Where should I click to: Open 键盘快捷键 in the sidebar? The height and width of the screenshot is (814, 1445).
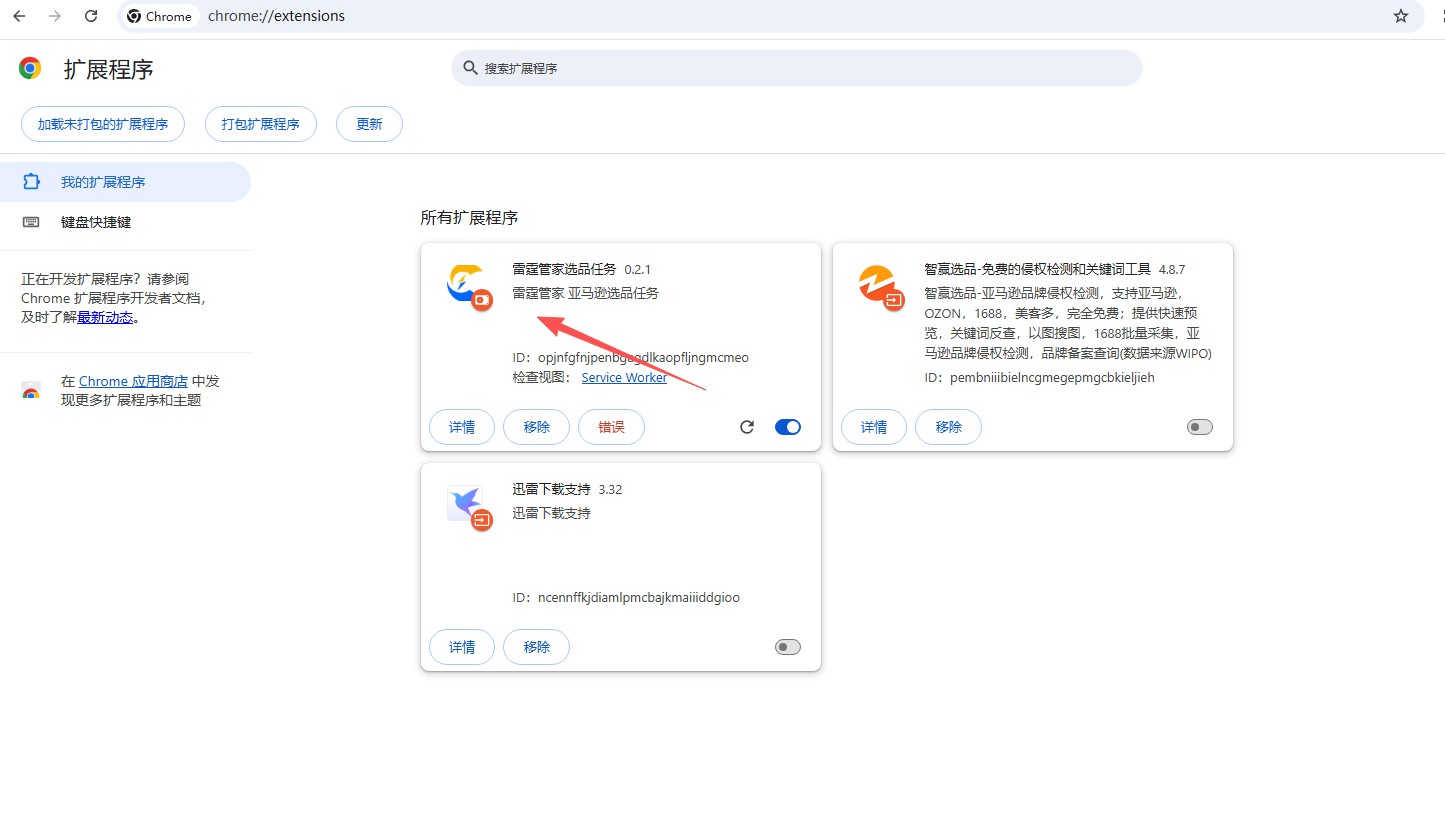click(x=96, y=222)
